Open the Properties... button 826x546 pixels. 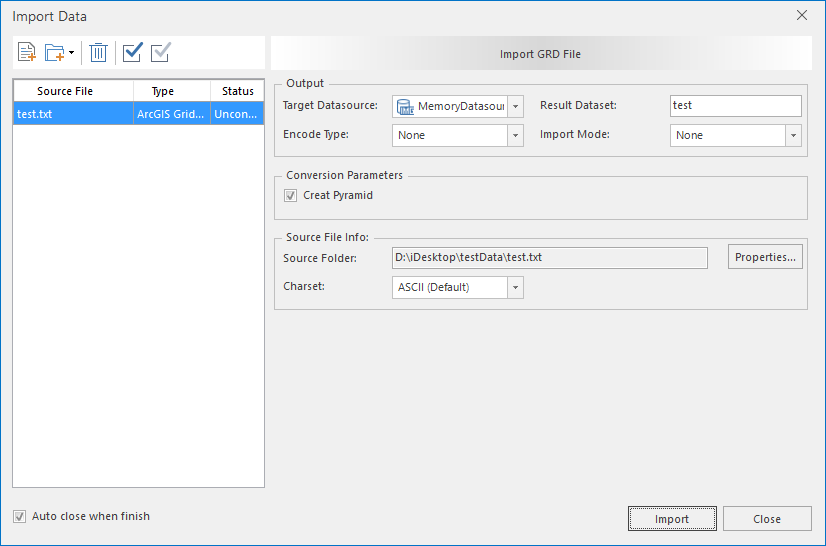(x=765, y=258)
